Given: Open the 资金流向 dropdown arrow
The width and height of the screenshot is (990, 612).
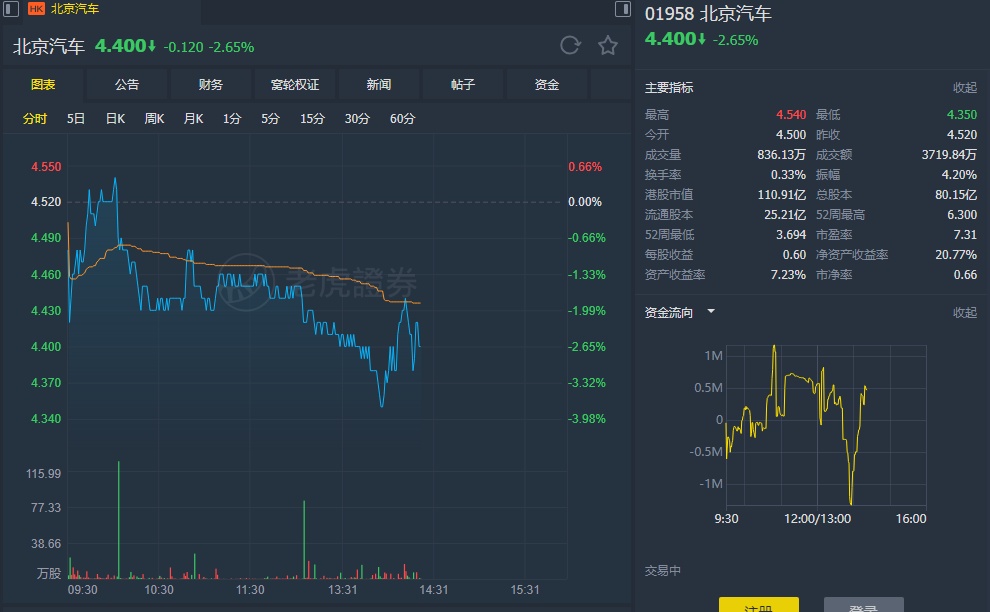Looking at the screenshot, I should [711, 311].
